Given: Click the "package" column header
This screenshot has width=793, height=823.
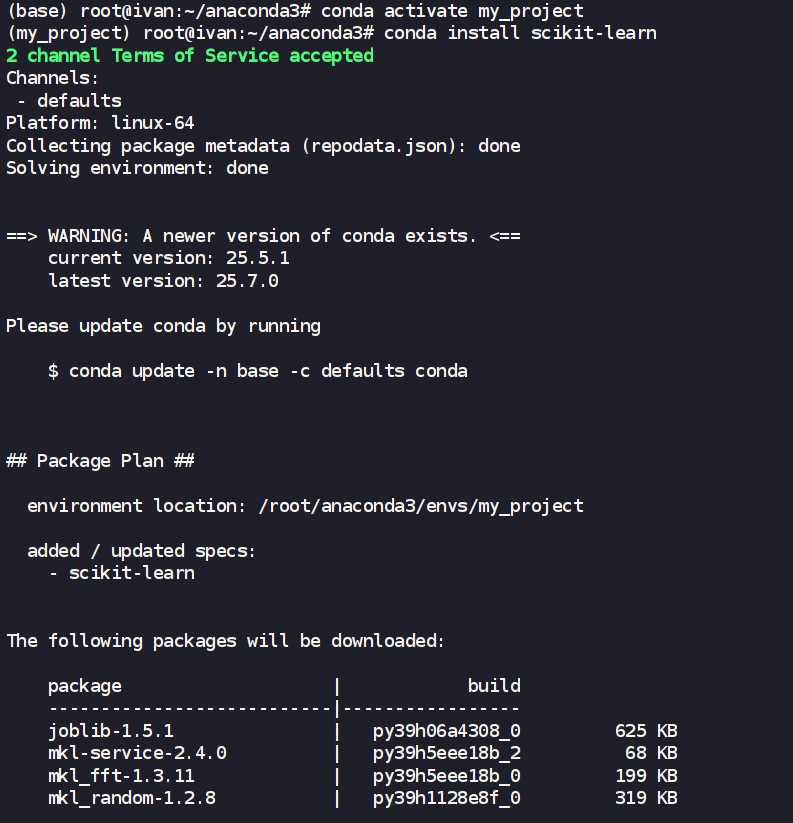Looking at the screenshot, I should 85,686.
